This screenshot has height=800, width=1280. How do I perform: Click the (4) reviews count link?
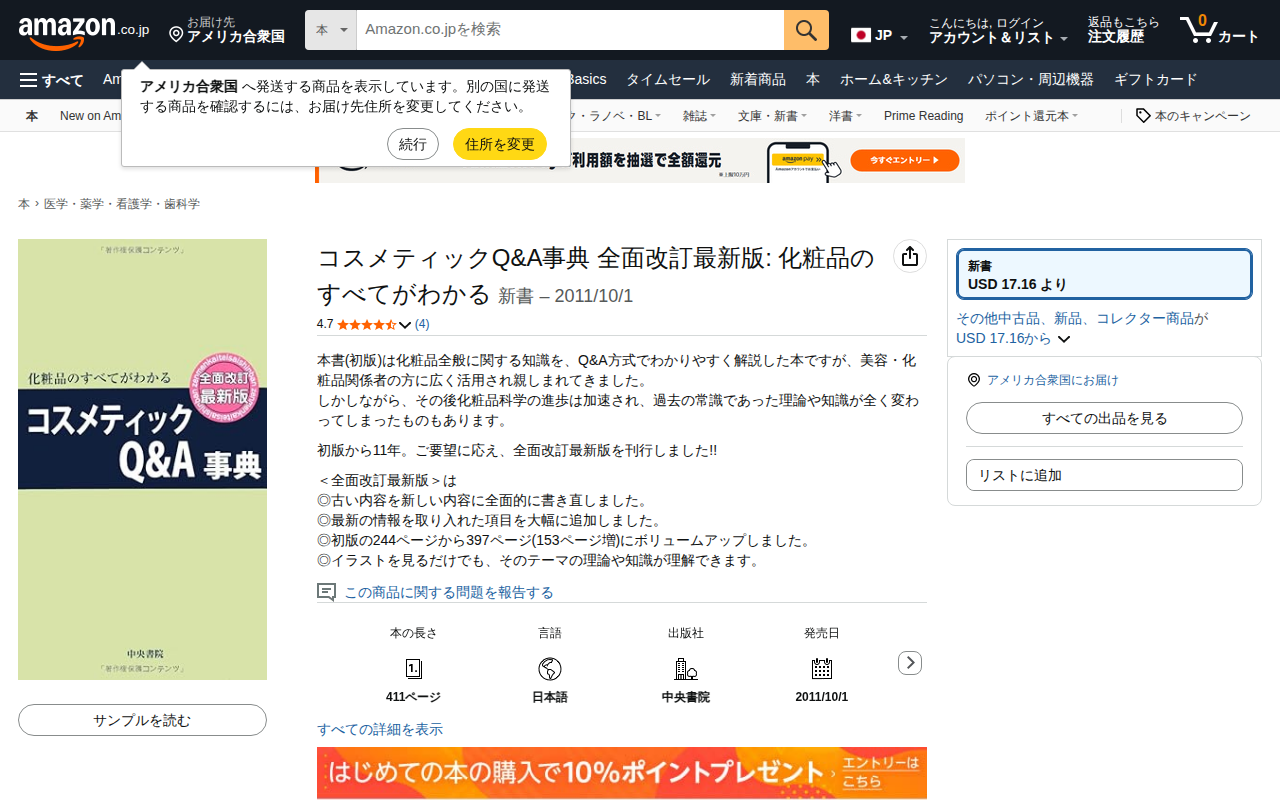(x=422, y=324)
